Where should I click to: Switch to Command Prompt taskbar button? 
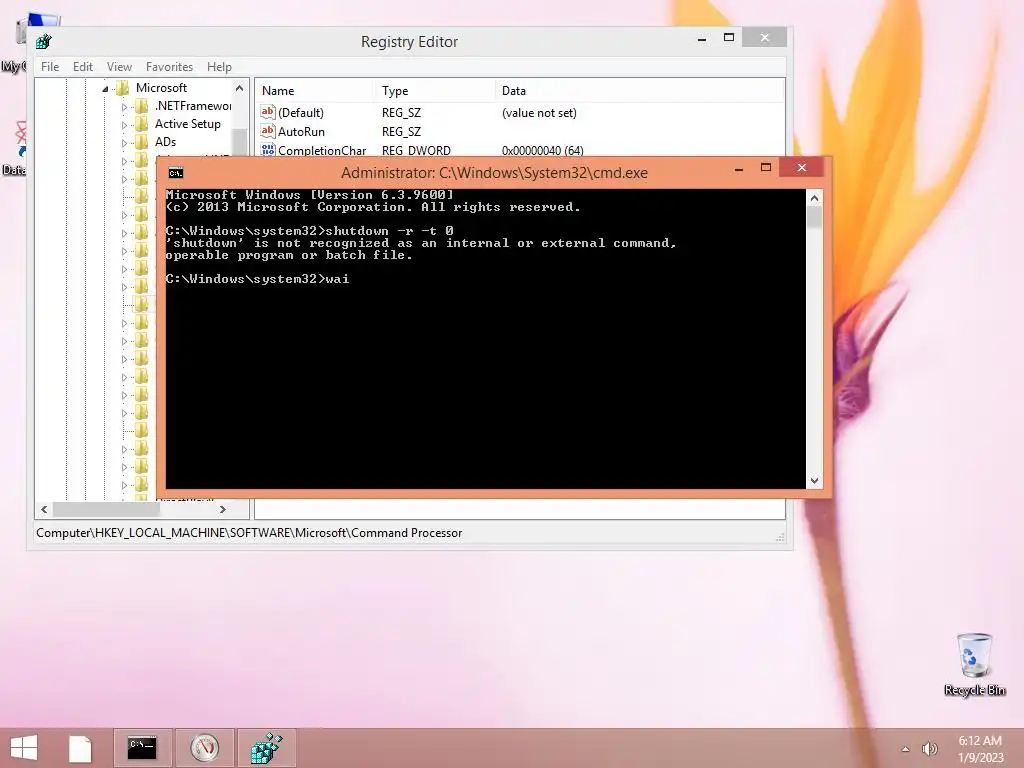142,748
